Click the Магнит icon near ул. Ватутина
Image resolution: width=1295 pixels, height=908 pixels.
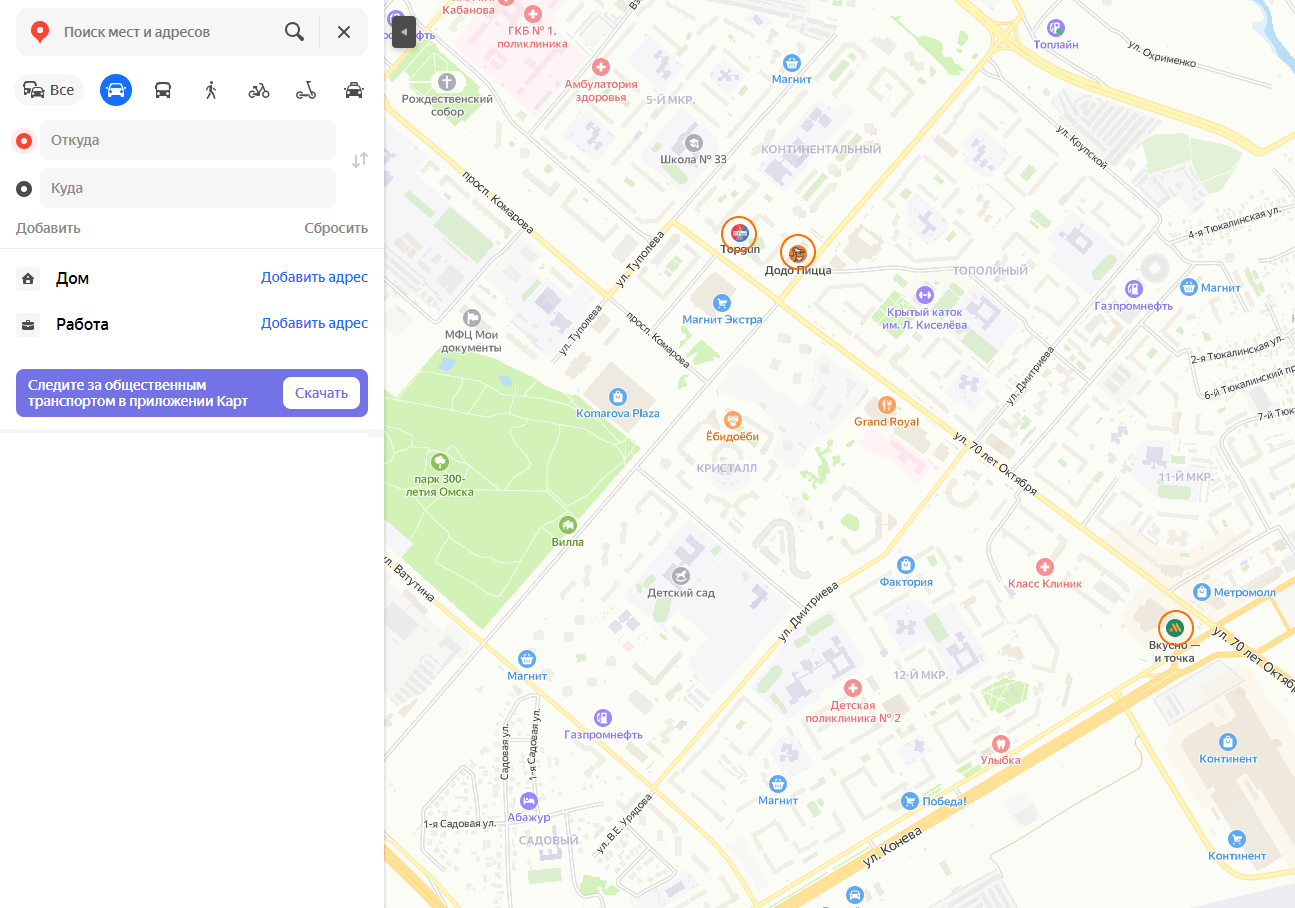pyautogui.click(x=527, y=659)
